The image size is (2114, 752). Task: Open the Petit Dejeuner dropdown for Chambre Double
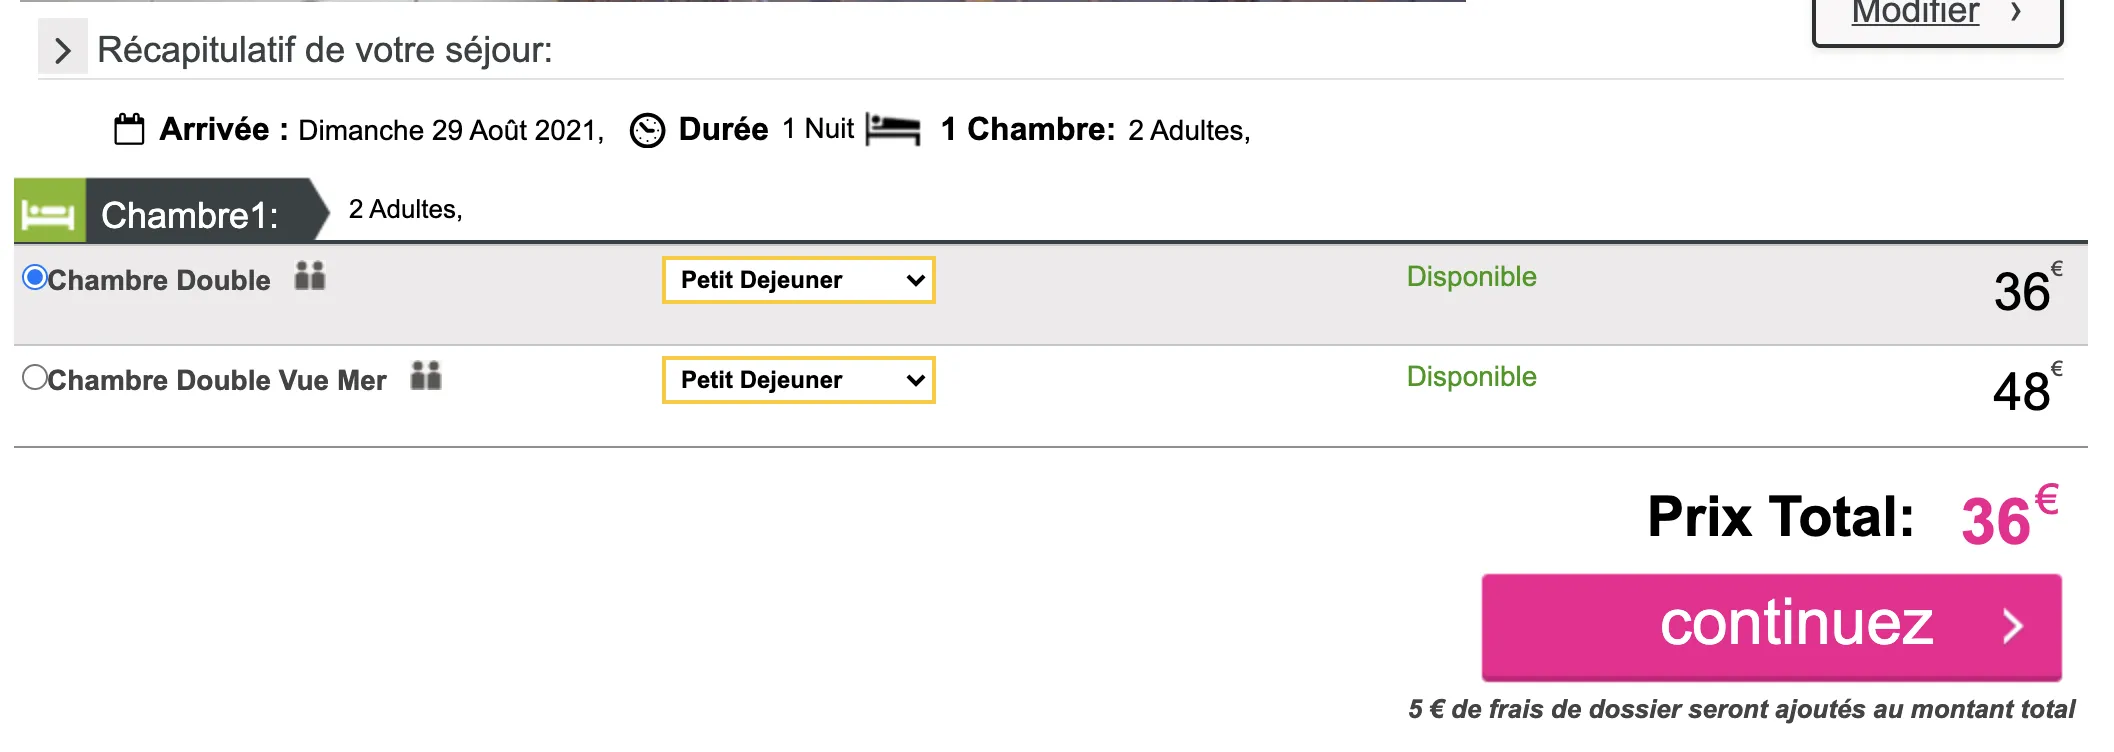(x=798, y=280)
